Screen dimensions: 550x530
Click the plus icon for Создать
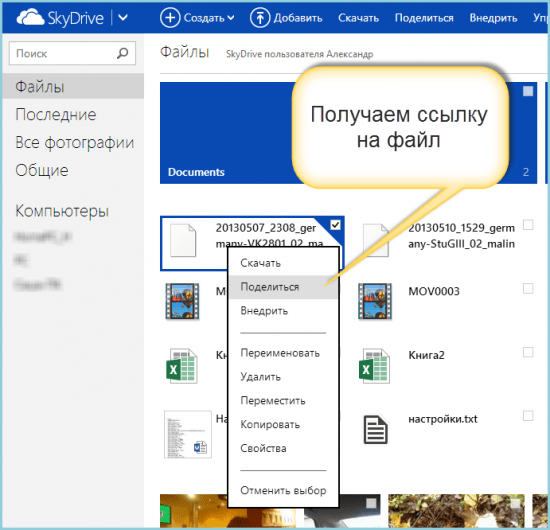tap(170, 17)
